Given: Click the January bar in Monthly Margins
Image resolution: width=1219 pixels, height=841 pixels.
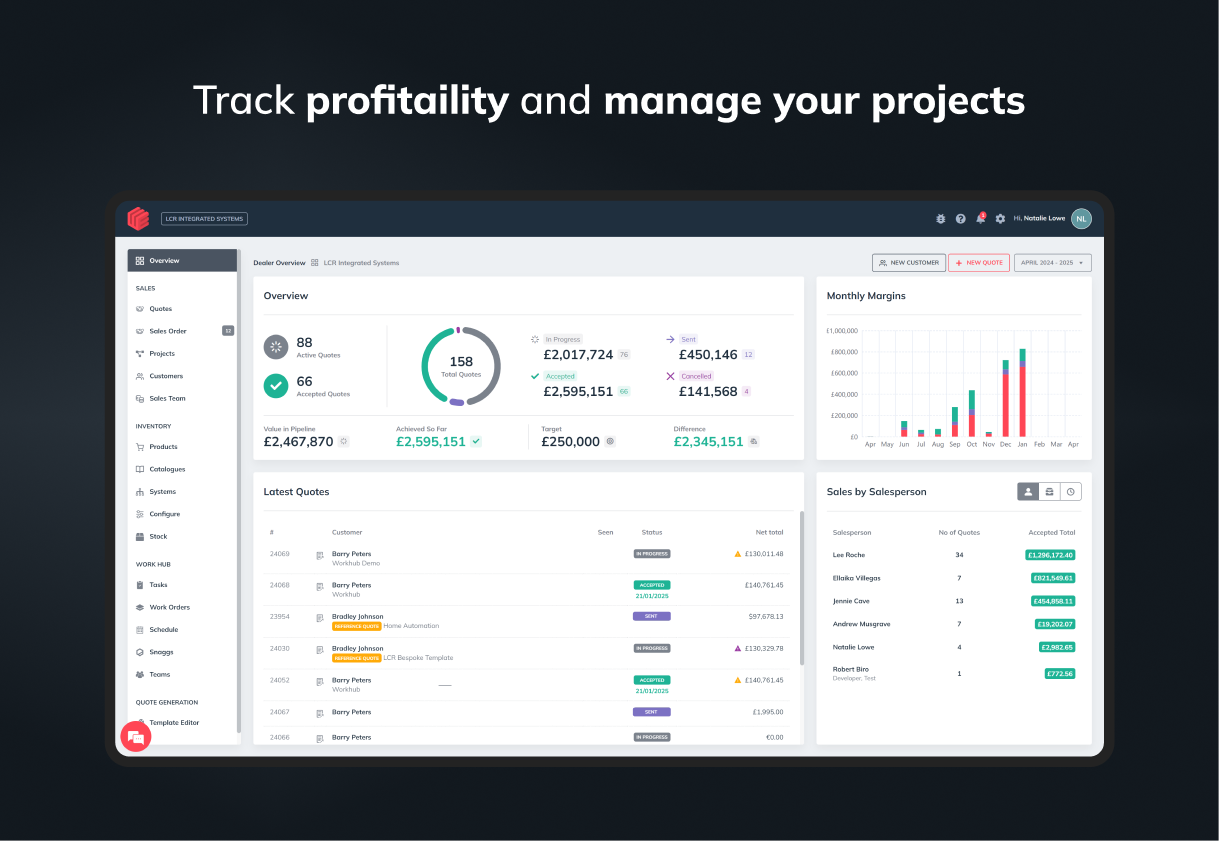Looking at the screenshot, I should [1022, 393].
